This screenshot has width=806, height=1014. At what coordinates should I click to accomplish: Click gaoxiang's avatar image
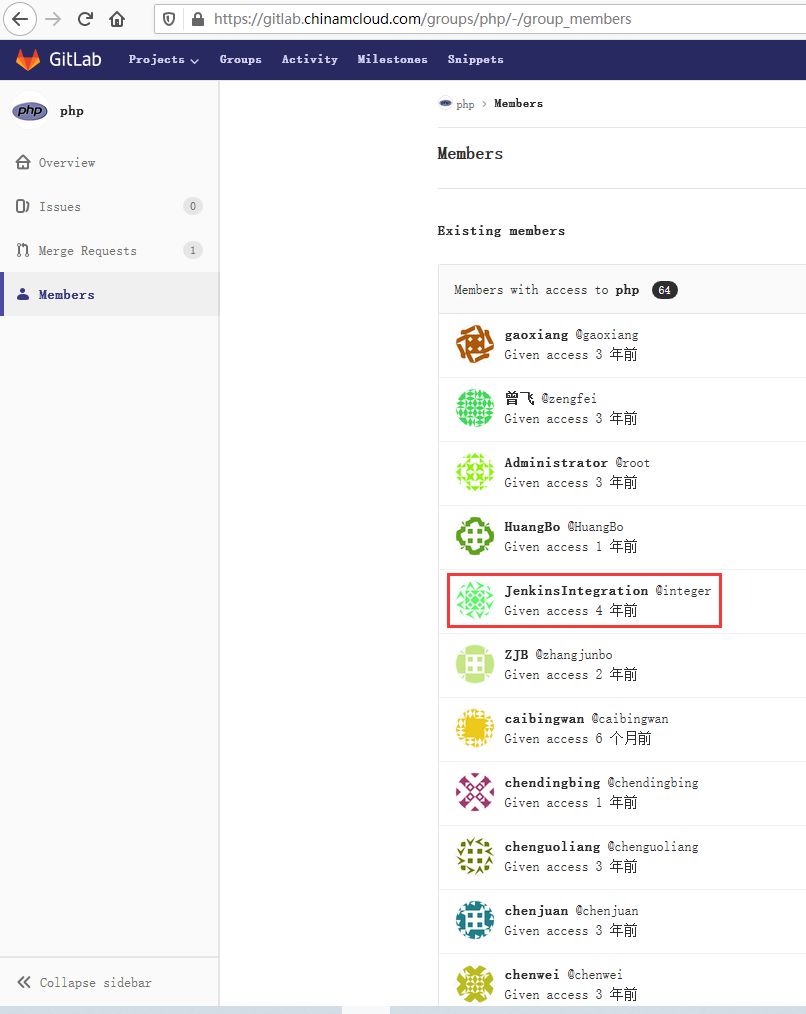tap(475, 344)
